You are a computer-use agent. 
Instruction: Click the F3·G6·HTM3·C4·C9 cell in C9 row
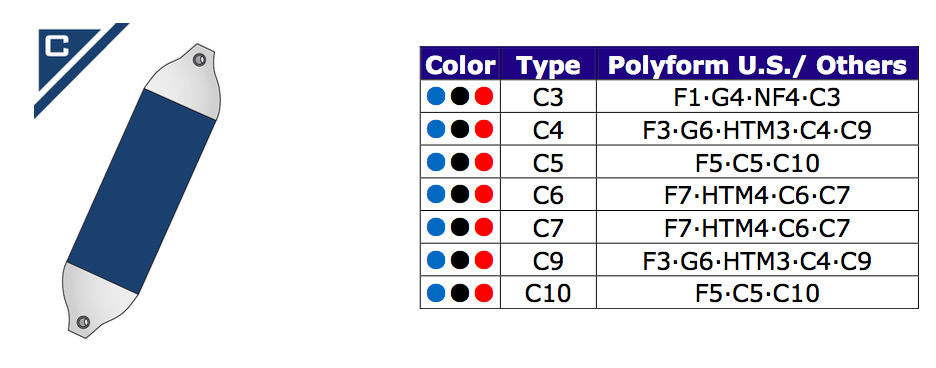(757, 260)
